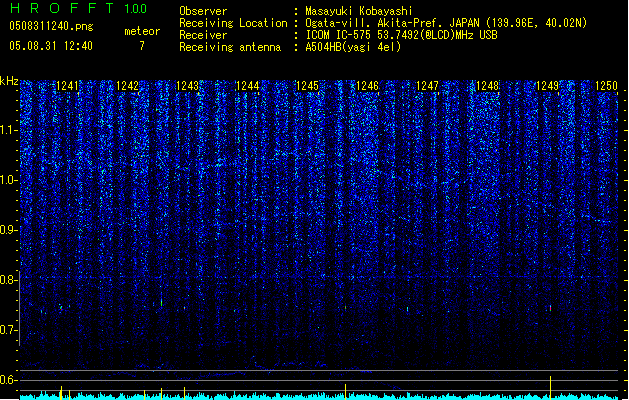Click the ICOM IC-575 receiver text

click(401, 35)
